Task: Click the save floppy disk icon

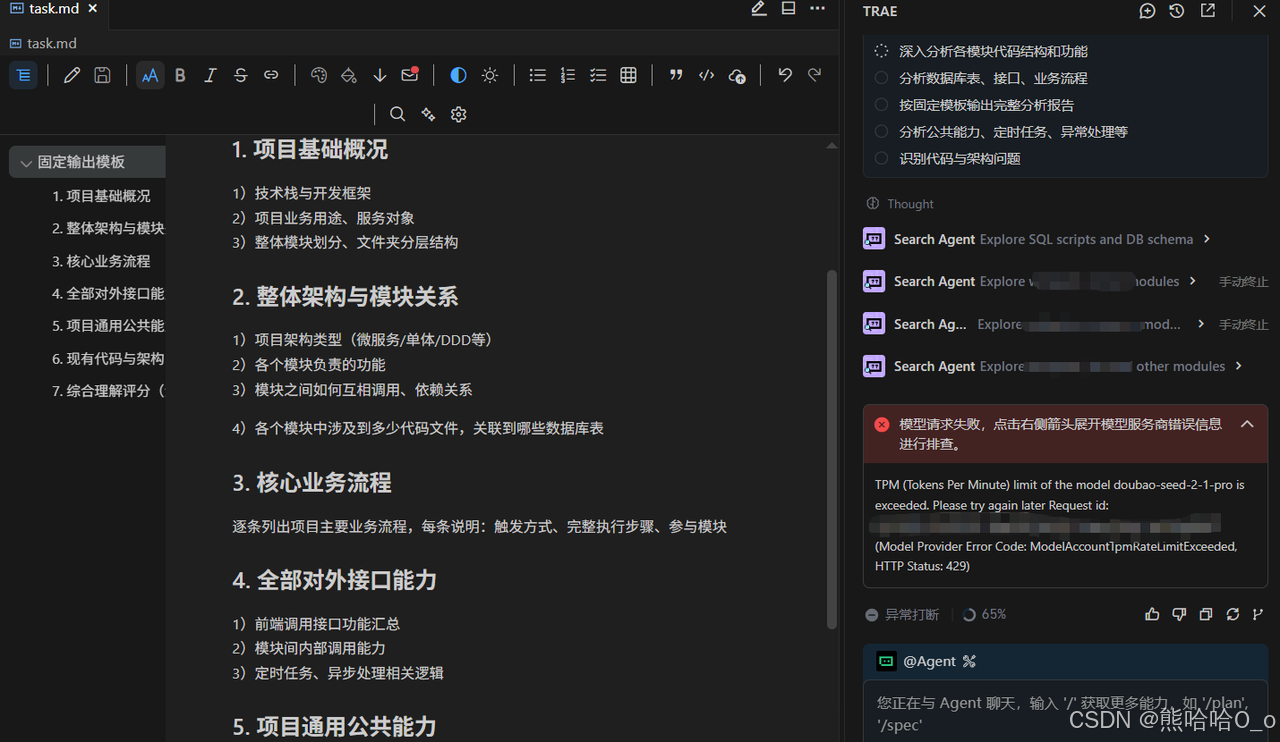Action: [x=102, y=75]
